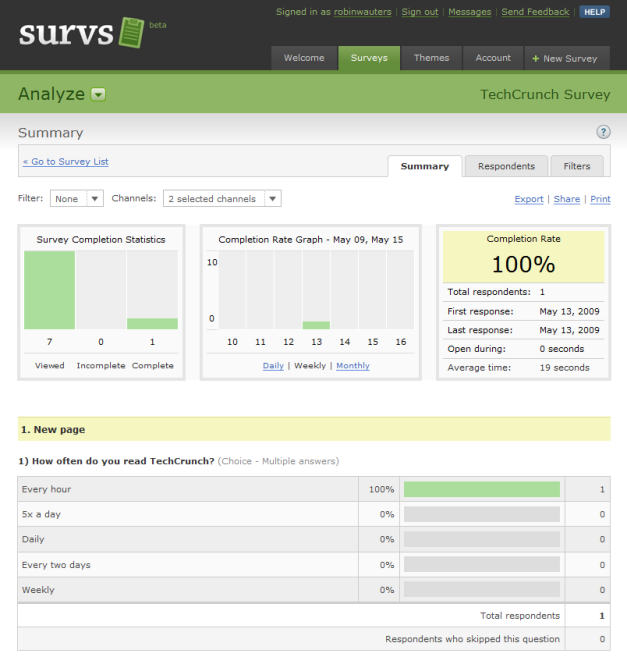Click the Go to Survey List link

[x=66, y=162]
